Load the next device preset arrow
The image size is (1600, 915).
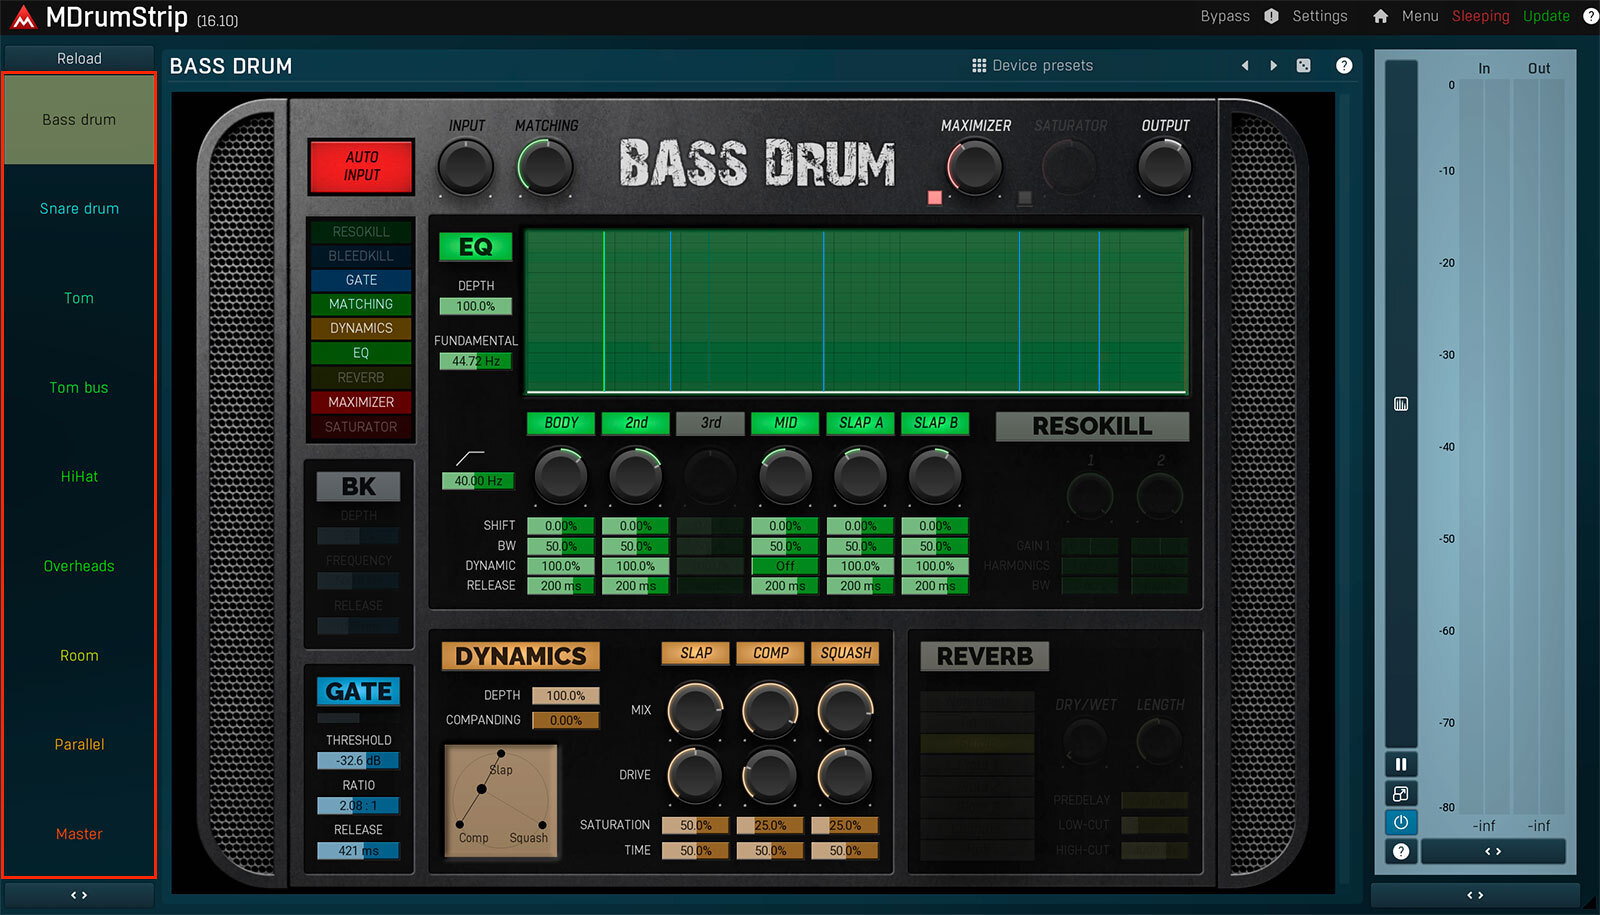coord(1273,66)
